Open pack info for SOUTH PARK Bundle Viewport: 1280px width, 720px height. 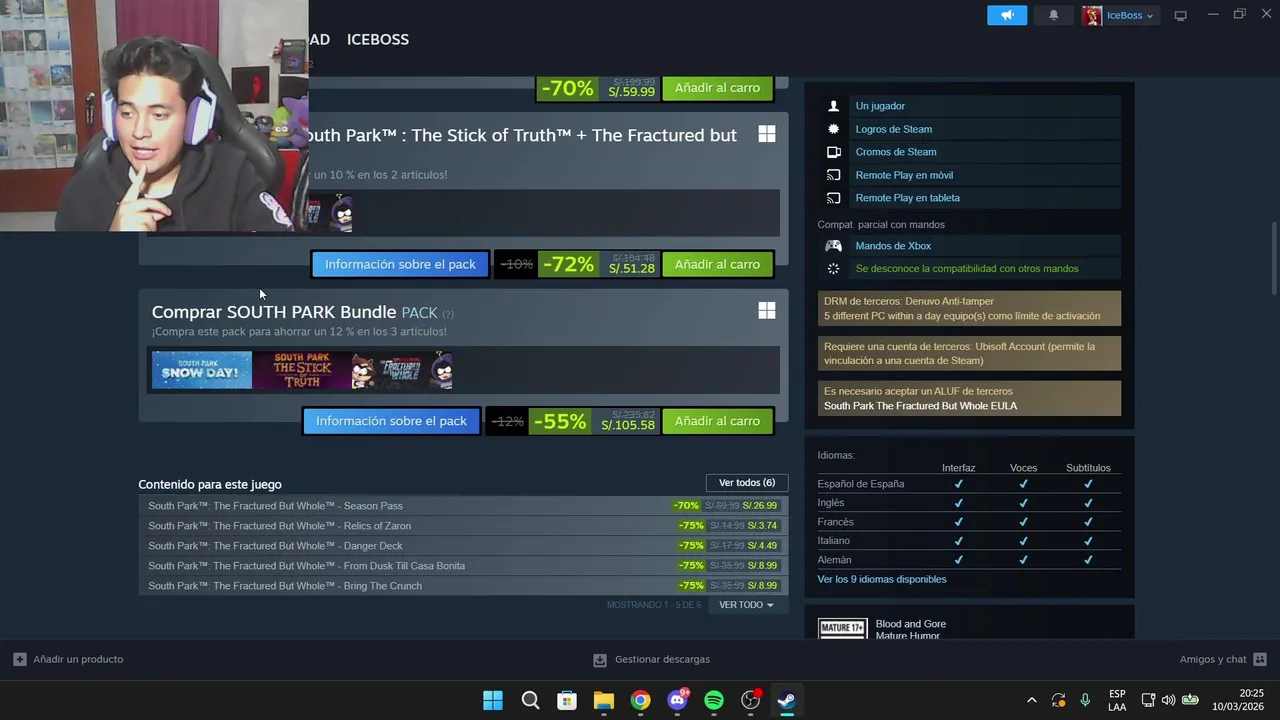(391, 421)
